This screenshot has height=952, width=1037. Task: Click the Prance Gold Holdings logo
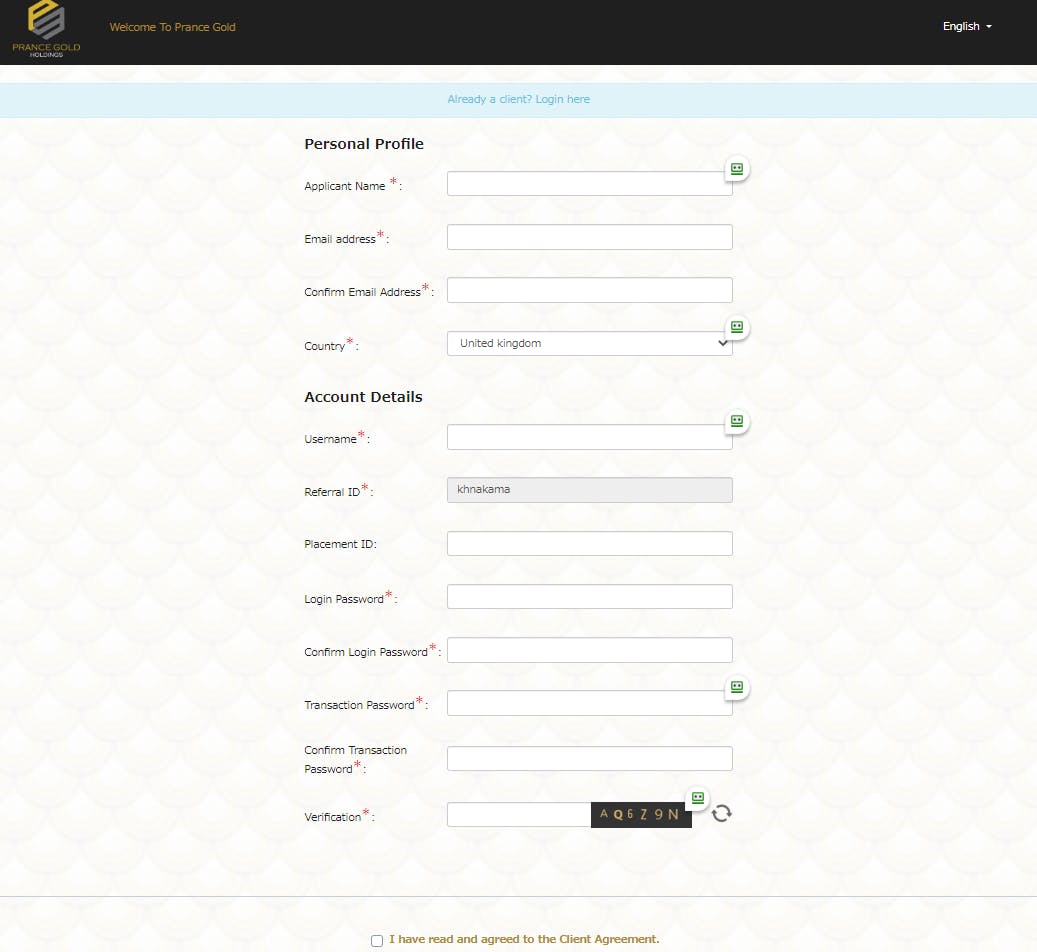point(46,30)
